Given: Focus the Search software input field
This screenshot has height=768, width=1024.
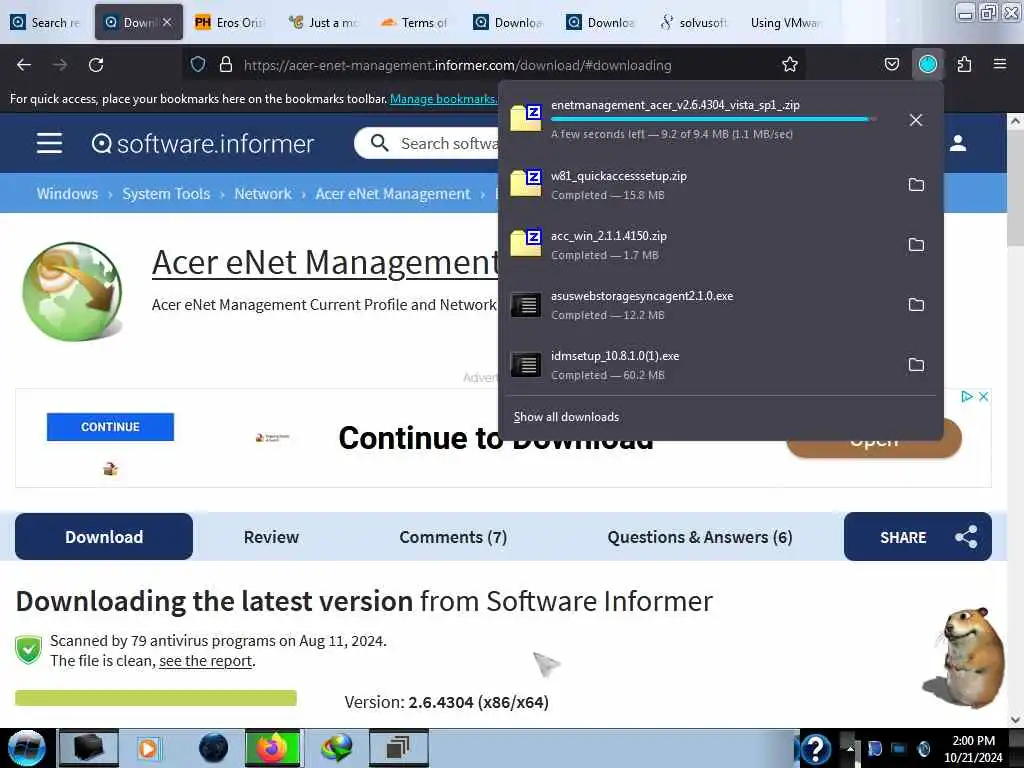Looking at the screenshot, I should pyautogui.click(x=449, y=143).
